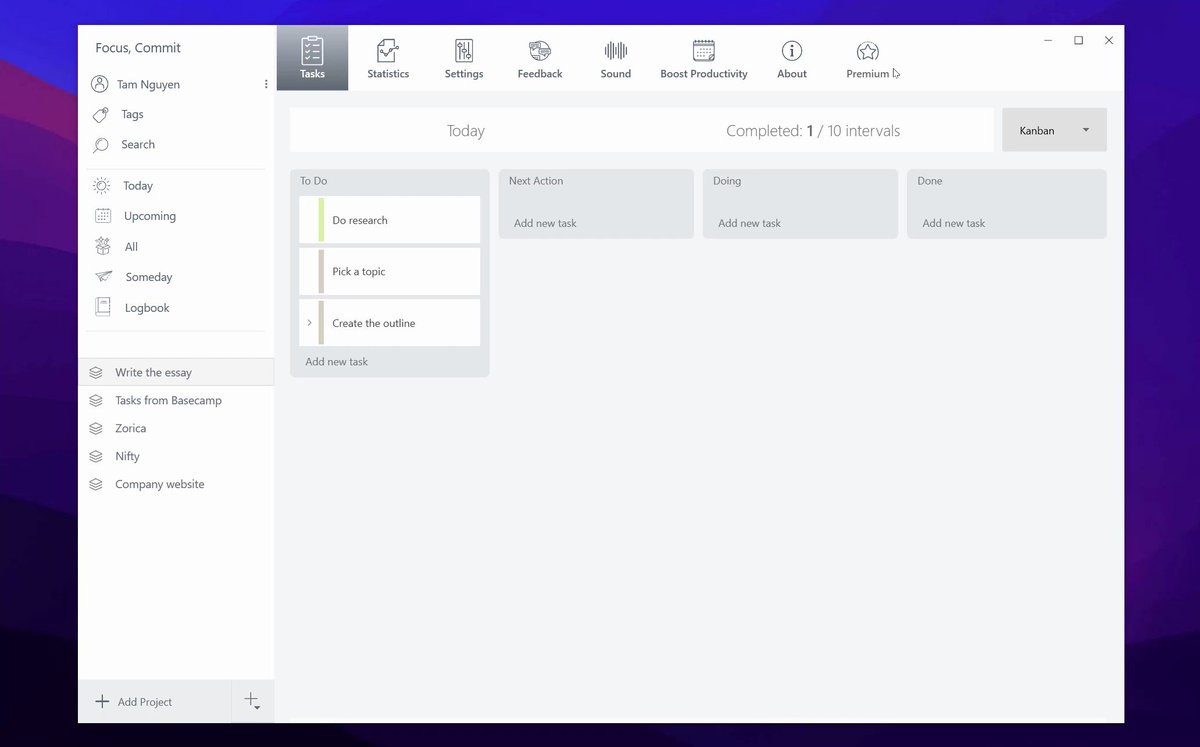Open the Logbook in sidebar

click(147, 308)
